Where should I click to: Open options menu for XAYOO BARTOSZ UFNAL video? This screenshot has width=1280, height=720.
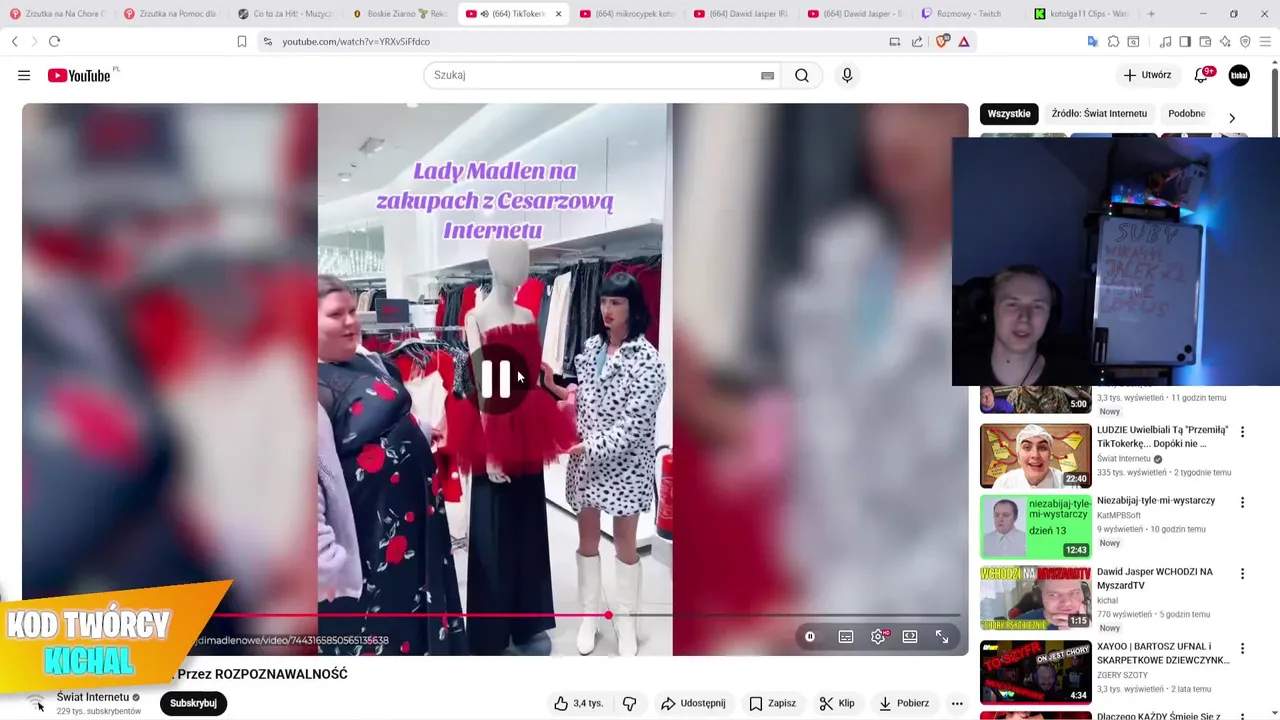pyautogui.click(x=1242, y=649)
